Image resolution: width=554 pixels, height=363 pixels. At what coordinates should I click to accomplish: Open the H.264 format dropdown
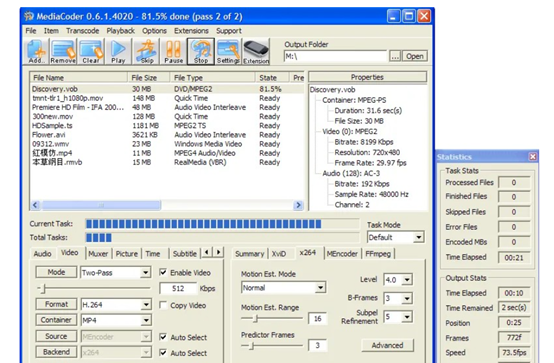[x=146, y=305]
